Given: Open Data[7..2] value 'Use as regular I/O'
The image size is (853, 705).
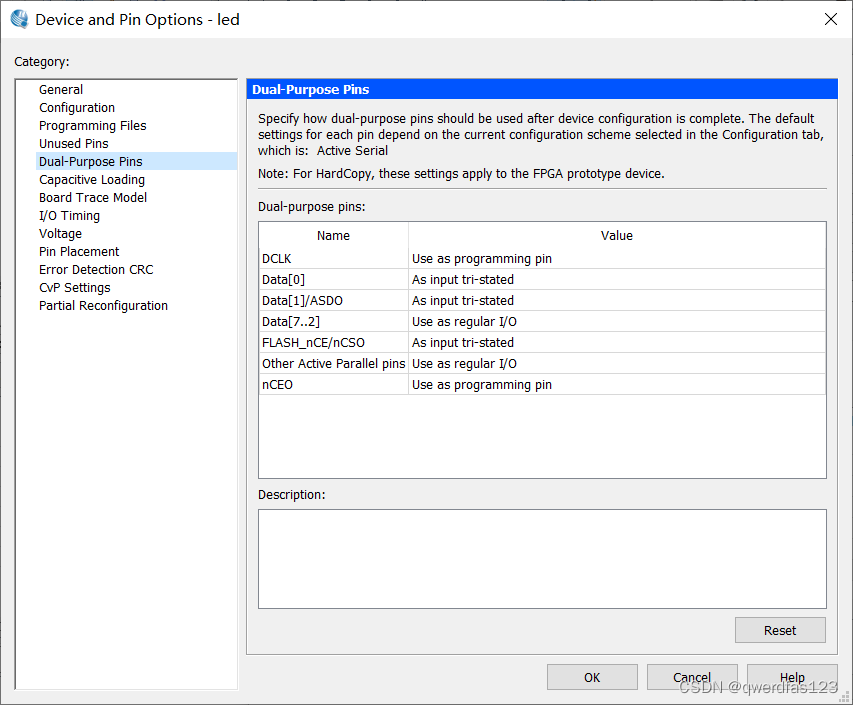Looking at the screenshot, I should [617, 321].
